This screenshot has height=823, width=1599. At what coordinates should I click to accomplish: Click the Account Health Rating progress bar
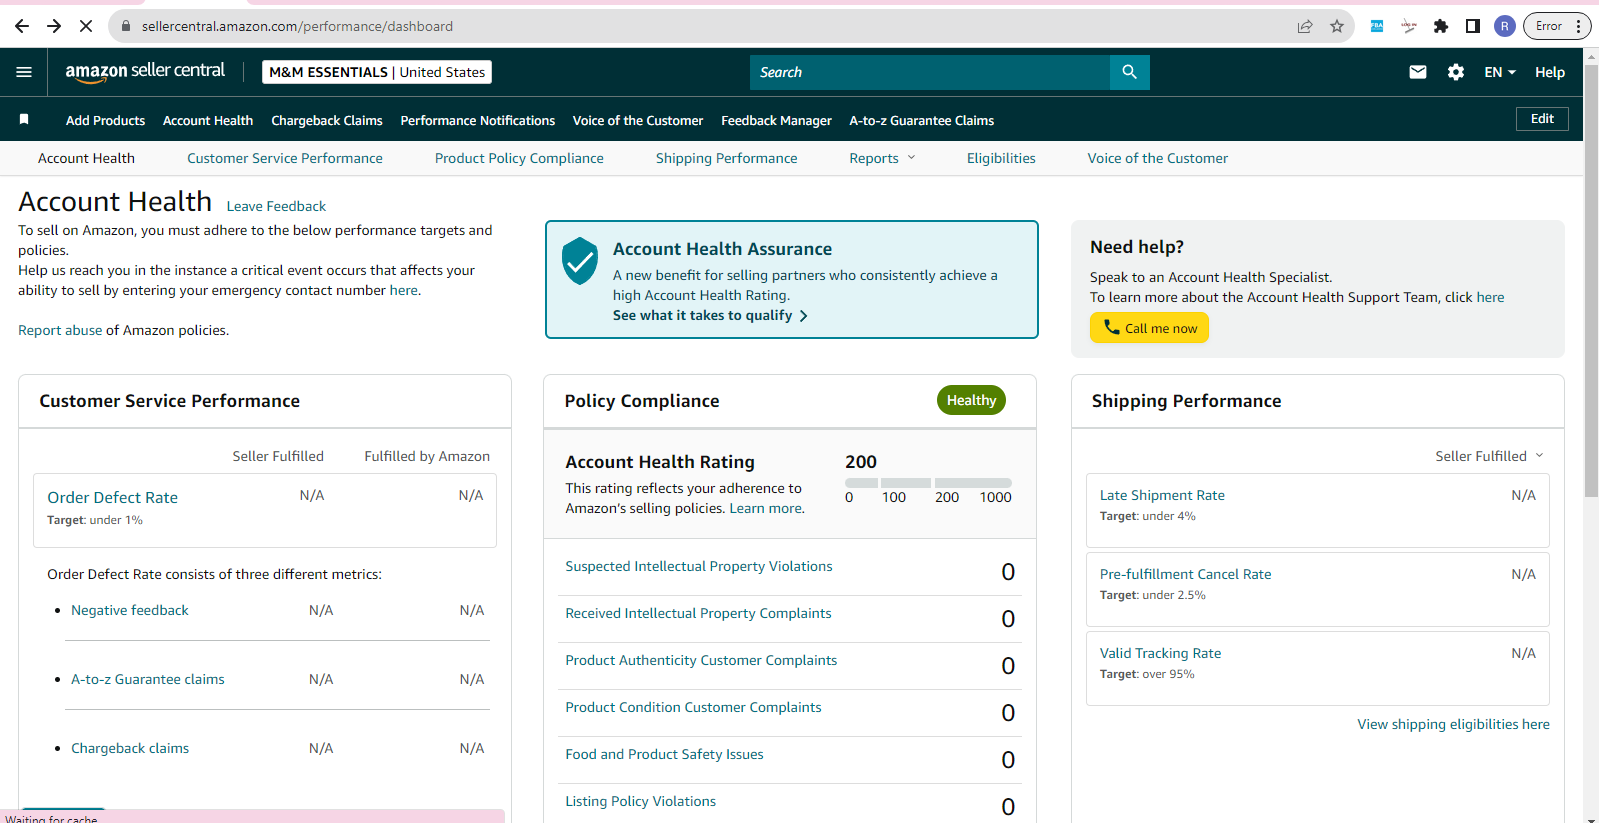[928, 483]
